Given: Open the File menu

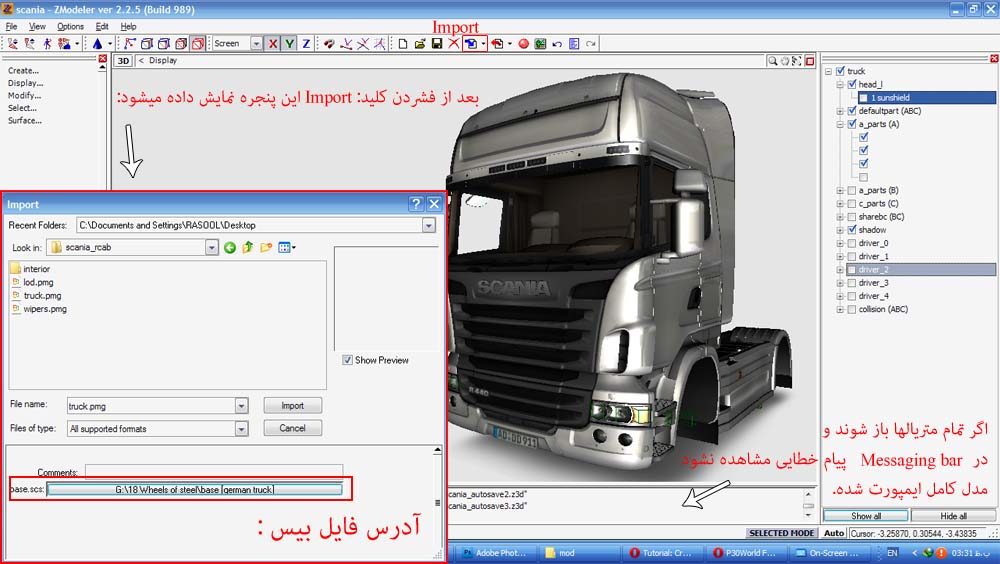Looking at the screenshot, I should point(11,26).
